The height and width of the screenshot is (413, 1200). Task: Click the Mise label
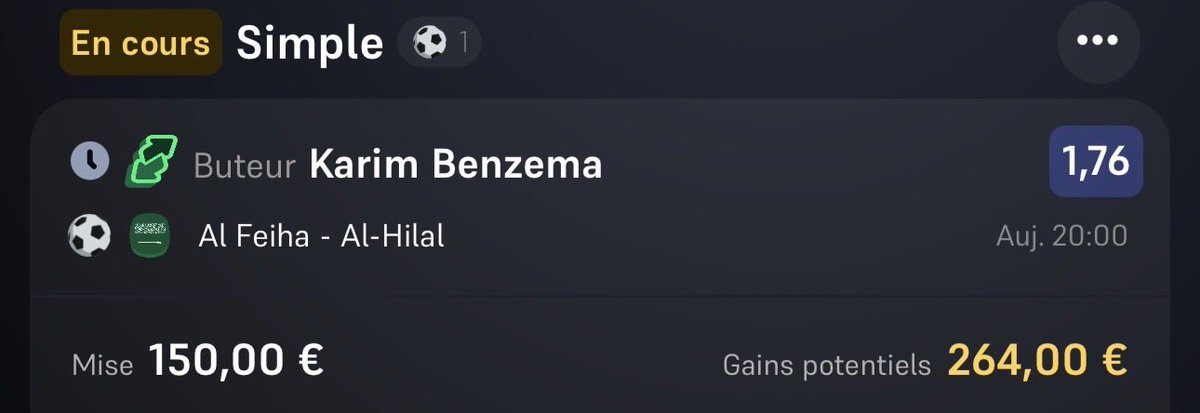(103, 365)
